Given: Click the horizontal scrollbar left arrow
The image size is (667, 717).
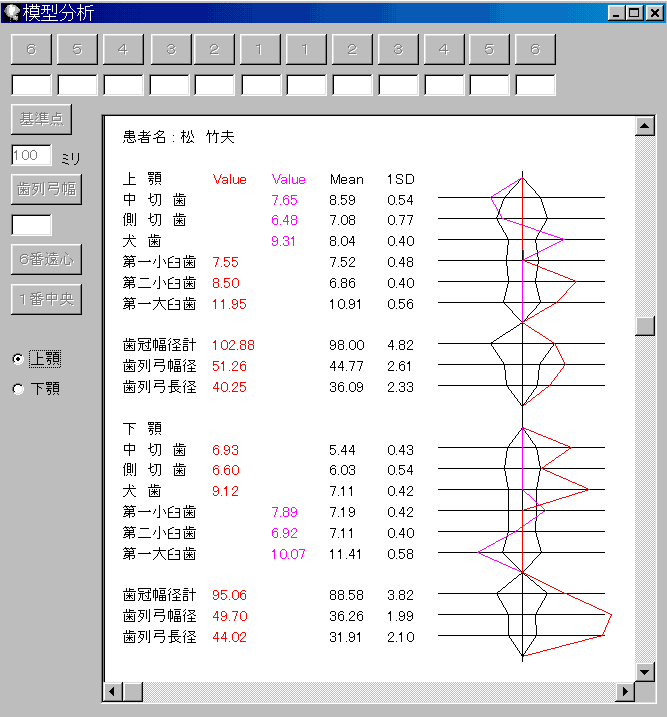Looking at the screenshot, I should pos(112,691).
